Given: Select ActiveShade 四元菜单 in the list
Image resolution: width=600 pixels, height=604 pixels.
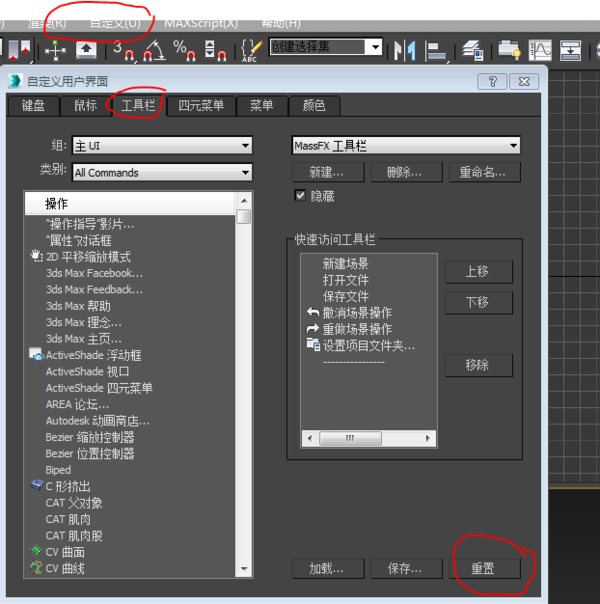Looking at the screenshot, I should tap(99, 388).
